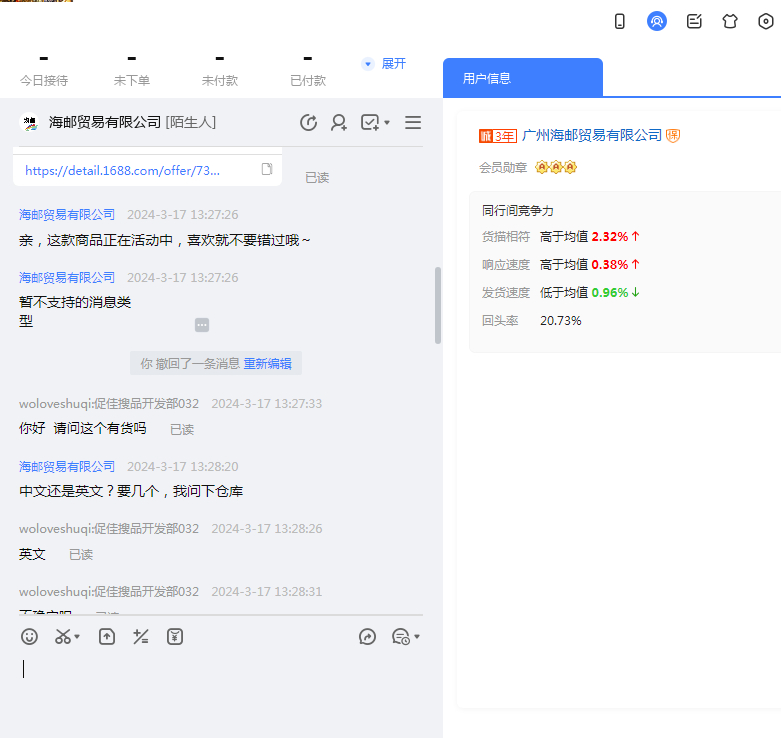Open settings hexagon icon at top right
The height and width of the screenshot is (738, 781).
[766, 21]
